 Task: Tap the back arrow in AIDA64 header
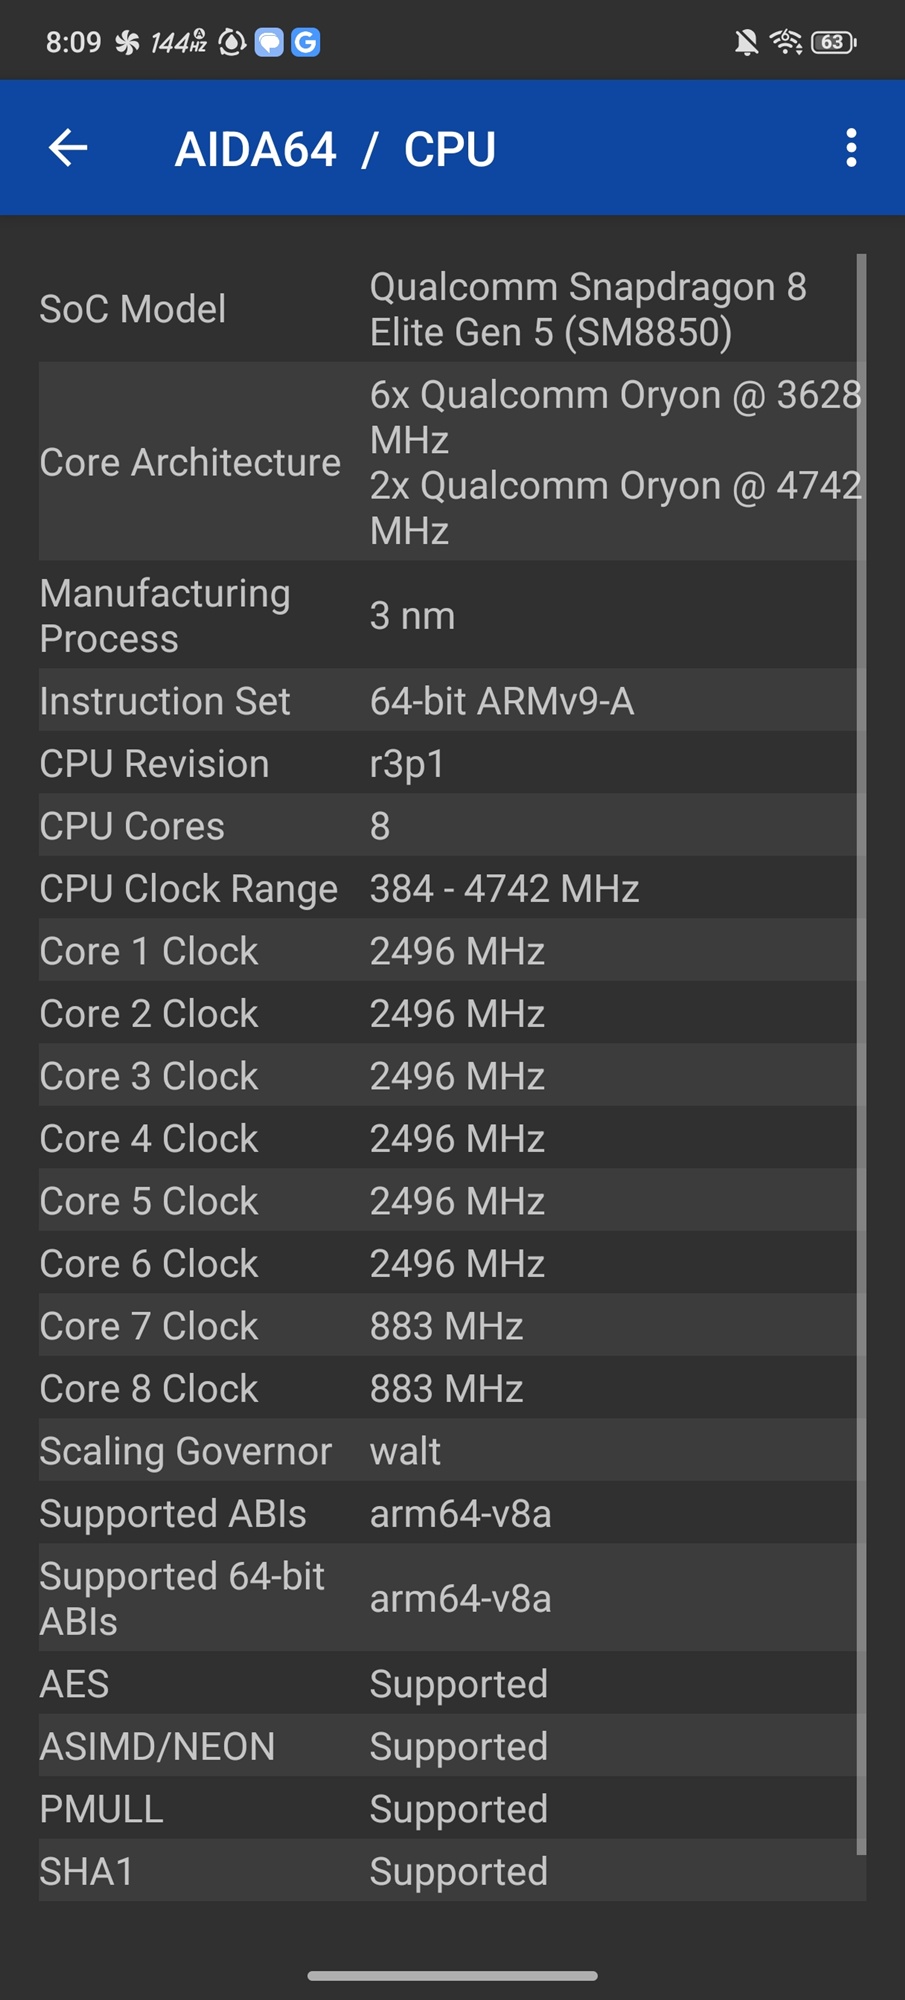pos(68,148)
